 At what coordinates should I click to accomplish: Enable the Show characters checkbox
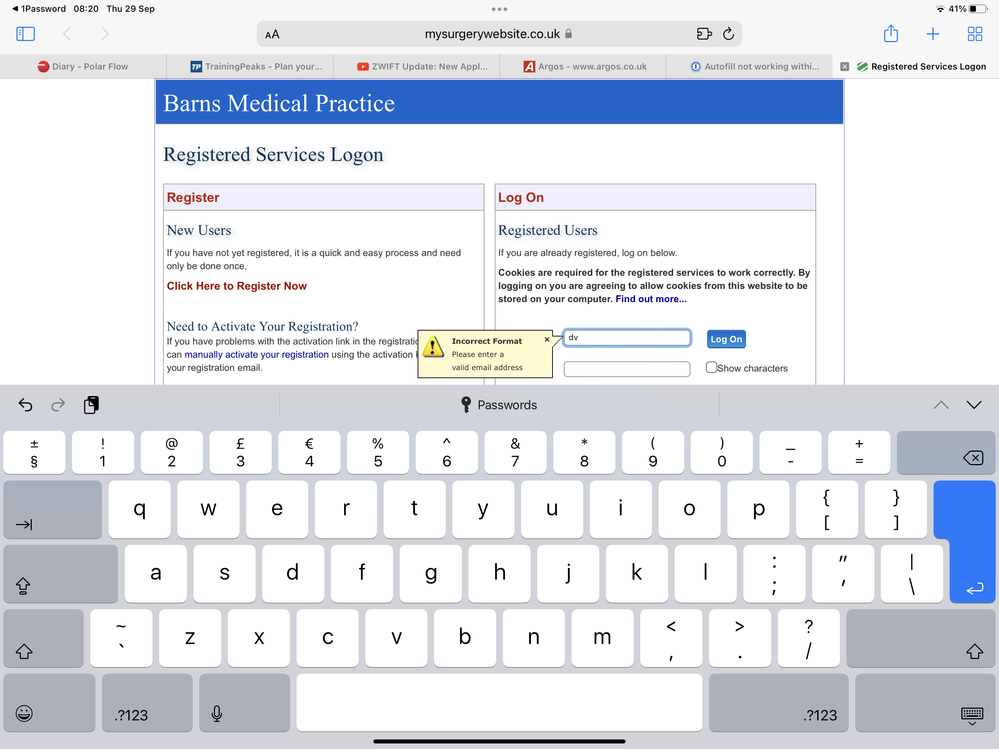click(x=711, y=368)
